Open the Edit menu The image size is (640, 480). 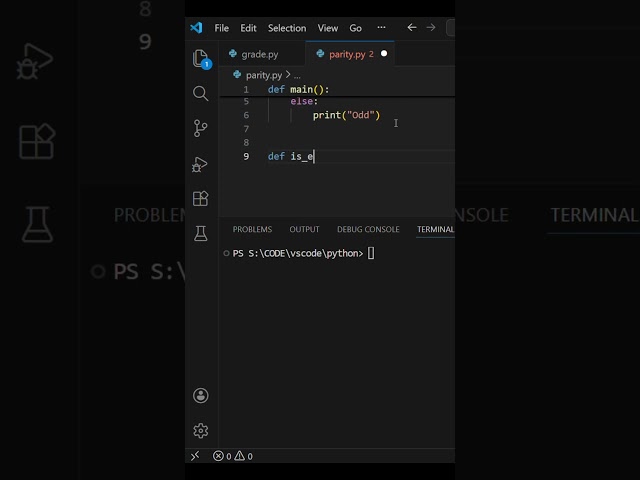(248, 28)
